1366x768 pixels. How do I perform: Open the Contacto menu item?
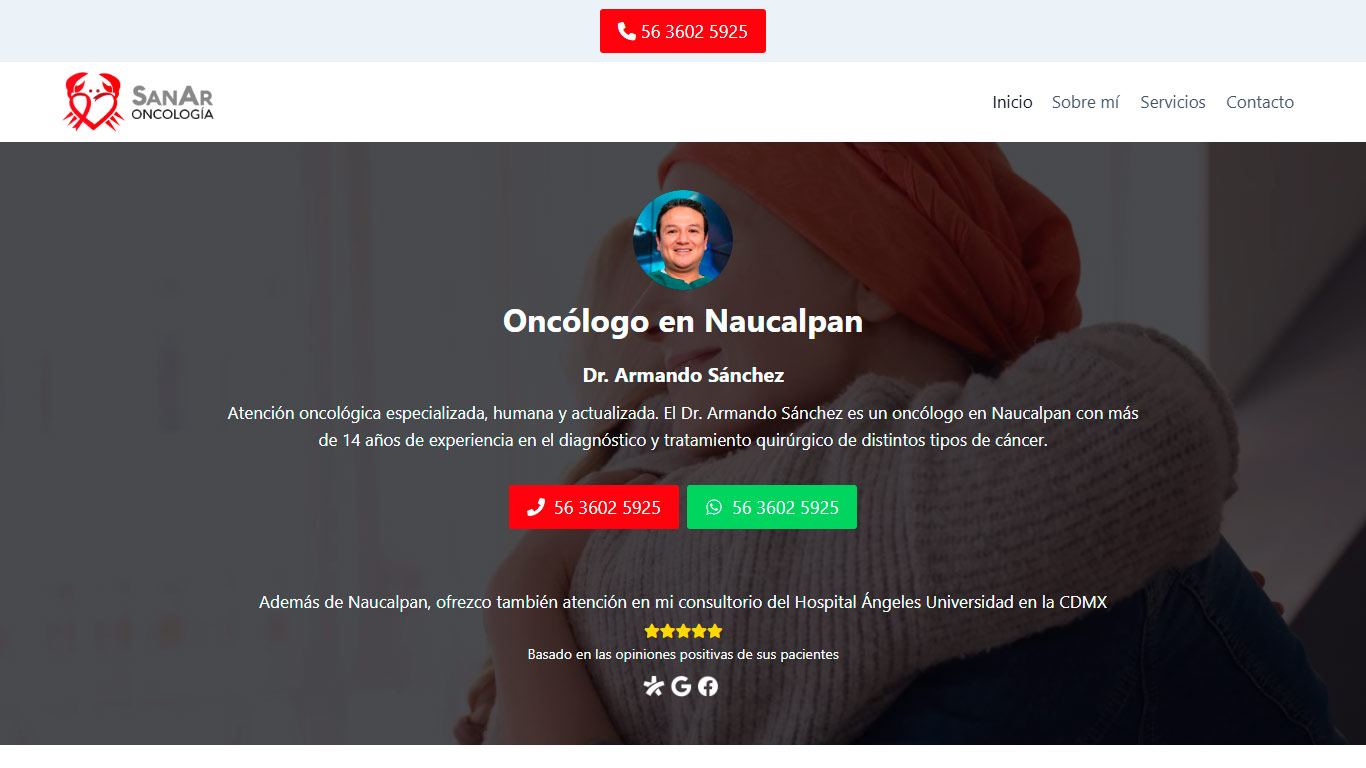point(1260,102)
